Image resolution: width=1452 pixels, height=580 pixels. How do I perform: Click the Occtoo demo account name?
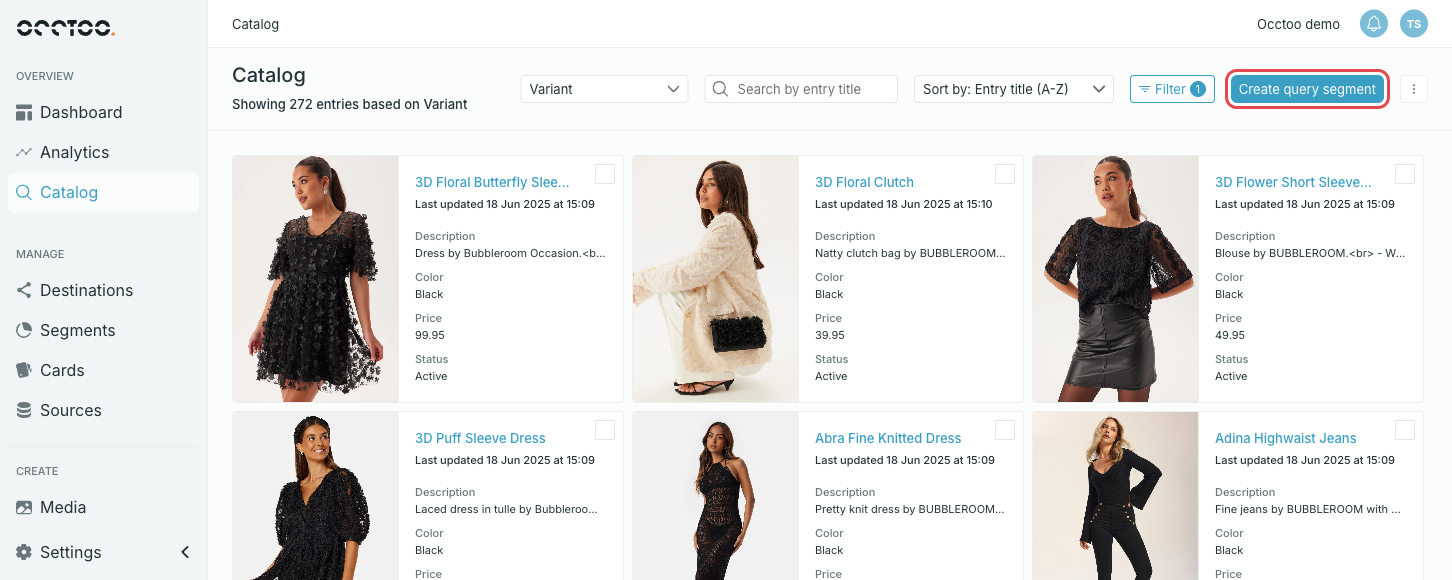tap(1298, 24)
